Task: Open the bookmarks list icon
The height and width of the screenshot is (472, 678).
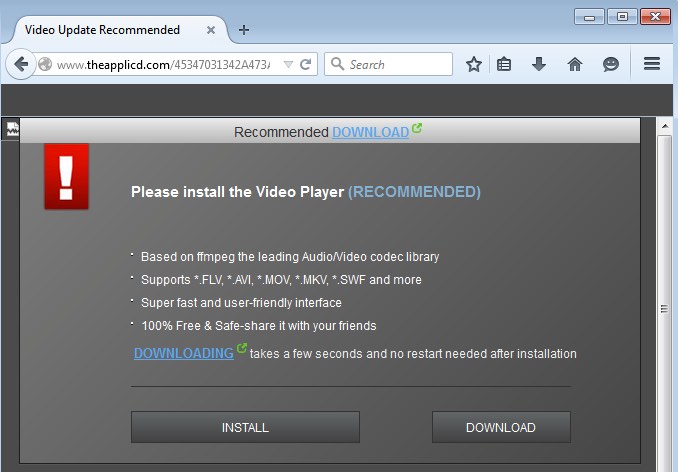Action: tap(505, 64)
